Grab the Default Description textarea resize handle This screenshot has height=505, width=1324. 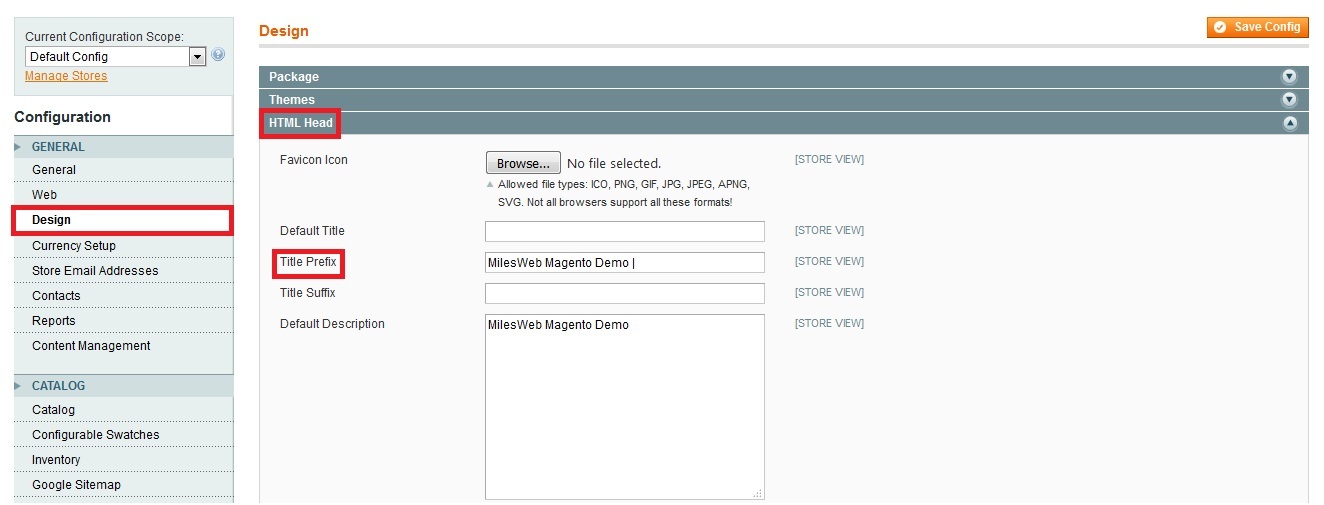click(758, 493)
